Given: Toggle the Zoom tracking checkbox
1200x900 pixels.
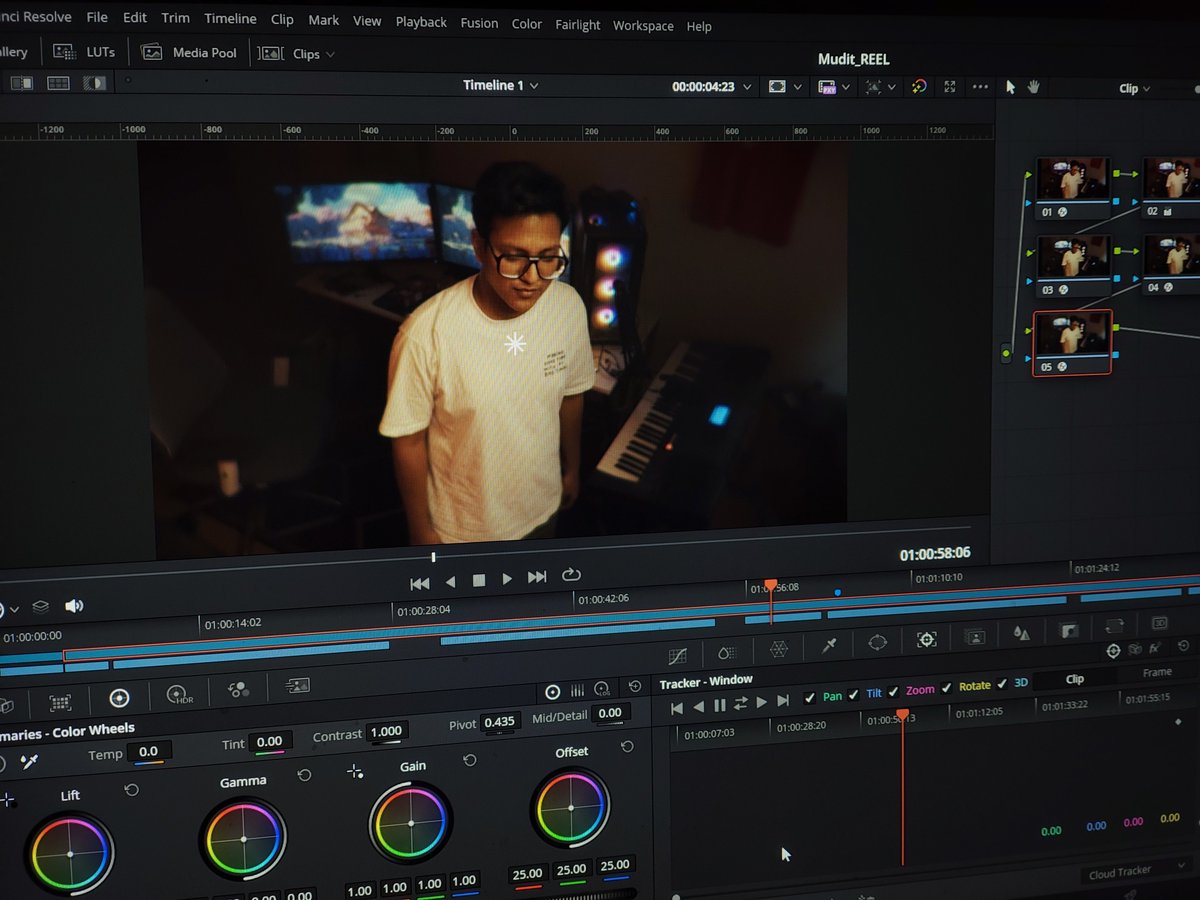Looking at the screenshot, I should tap(893, 692).
